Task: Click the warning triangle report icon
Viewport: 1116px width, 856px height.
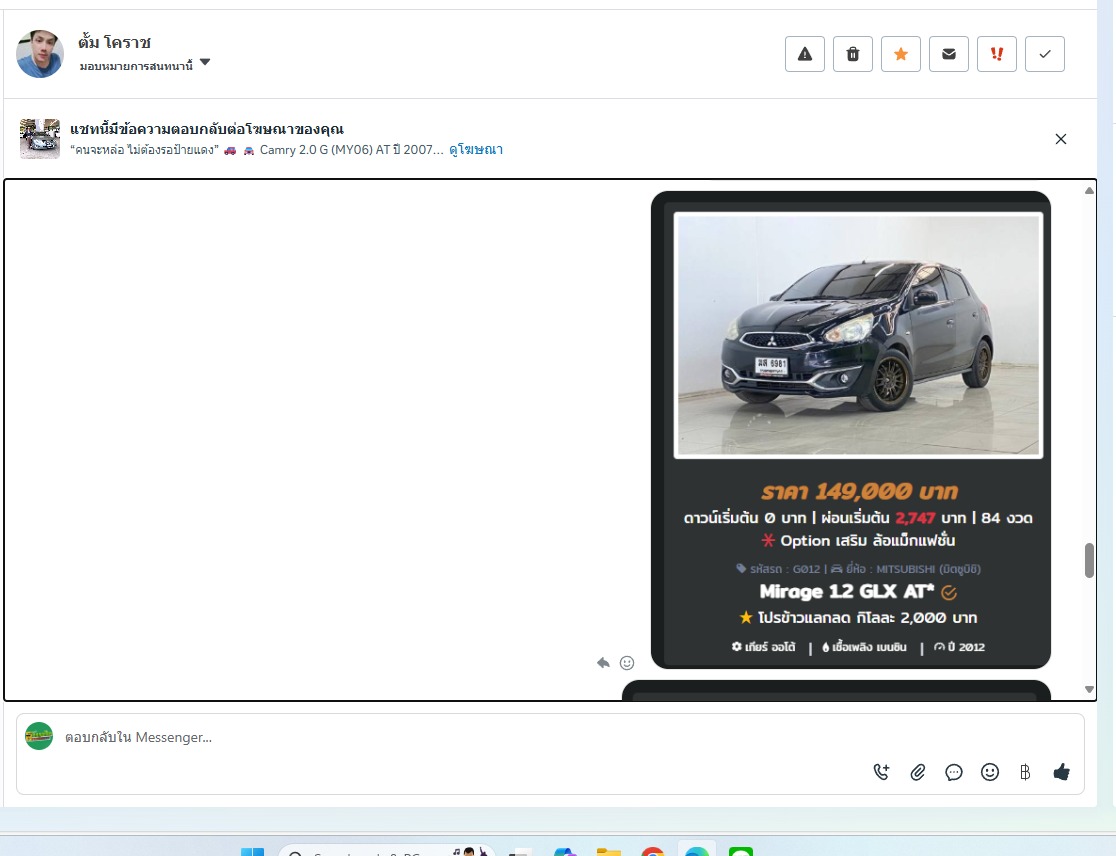Action: (x=804, y=54)
